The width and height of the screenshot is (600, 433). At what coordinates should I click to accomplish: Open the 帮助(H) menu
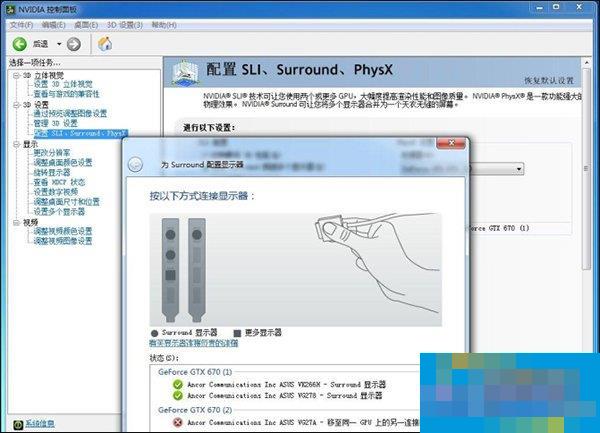pos(164,25)
